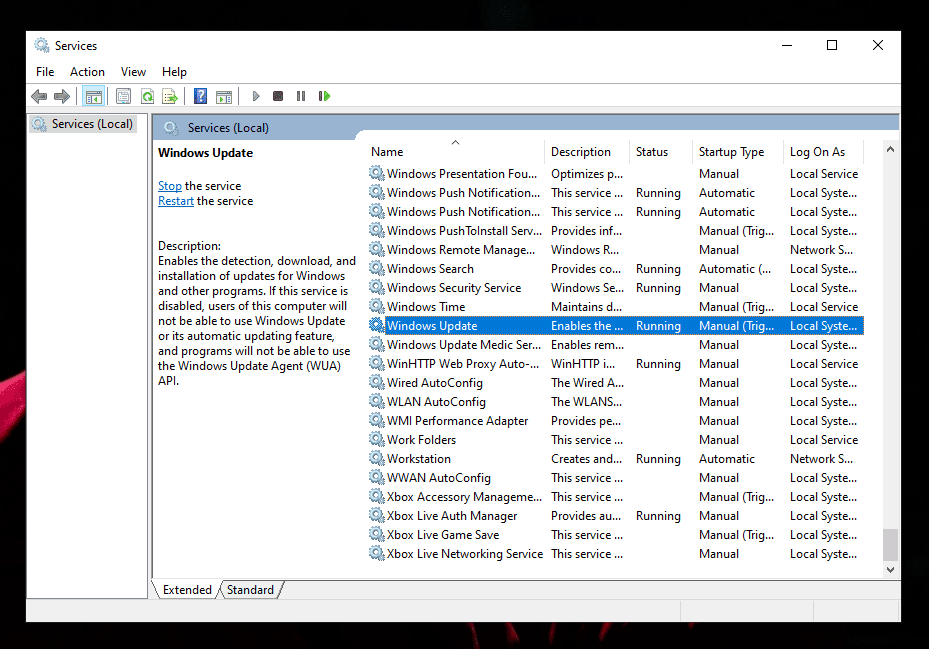Viewport: 929px width, 649px height.
Task: Open Properties toolbar icon
Action: click(x=123, y=96)
